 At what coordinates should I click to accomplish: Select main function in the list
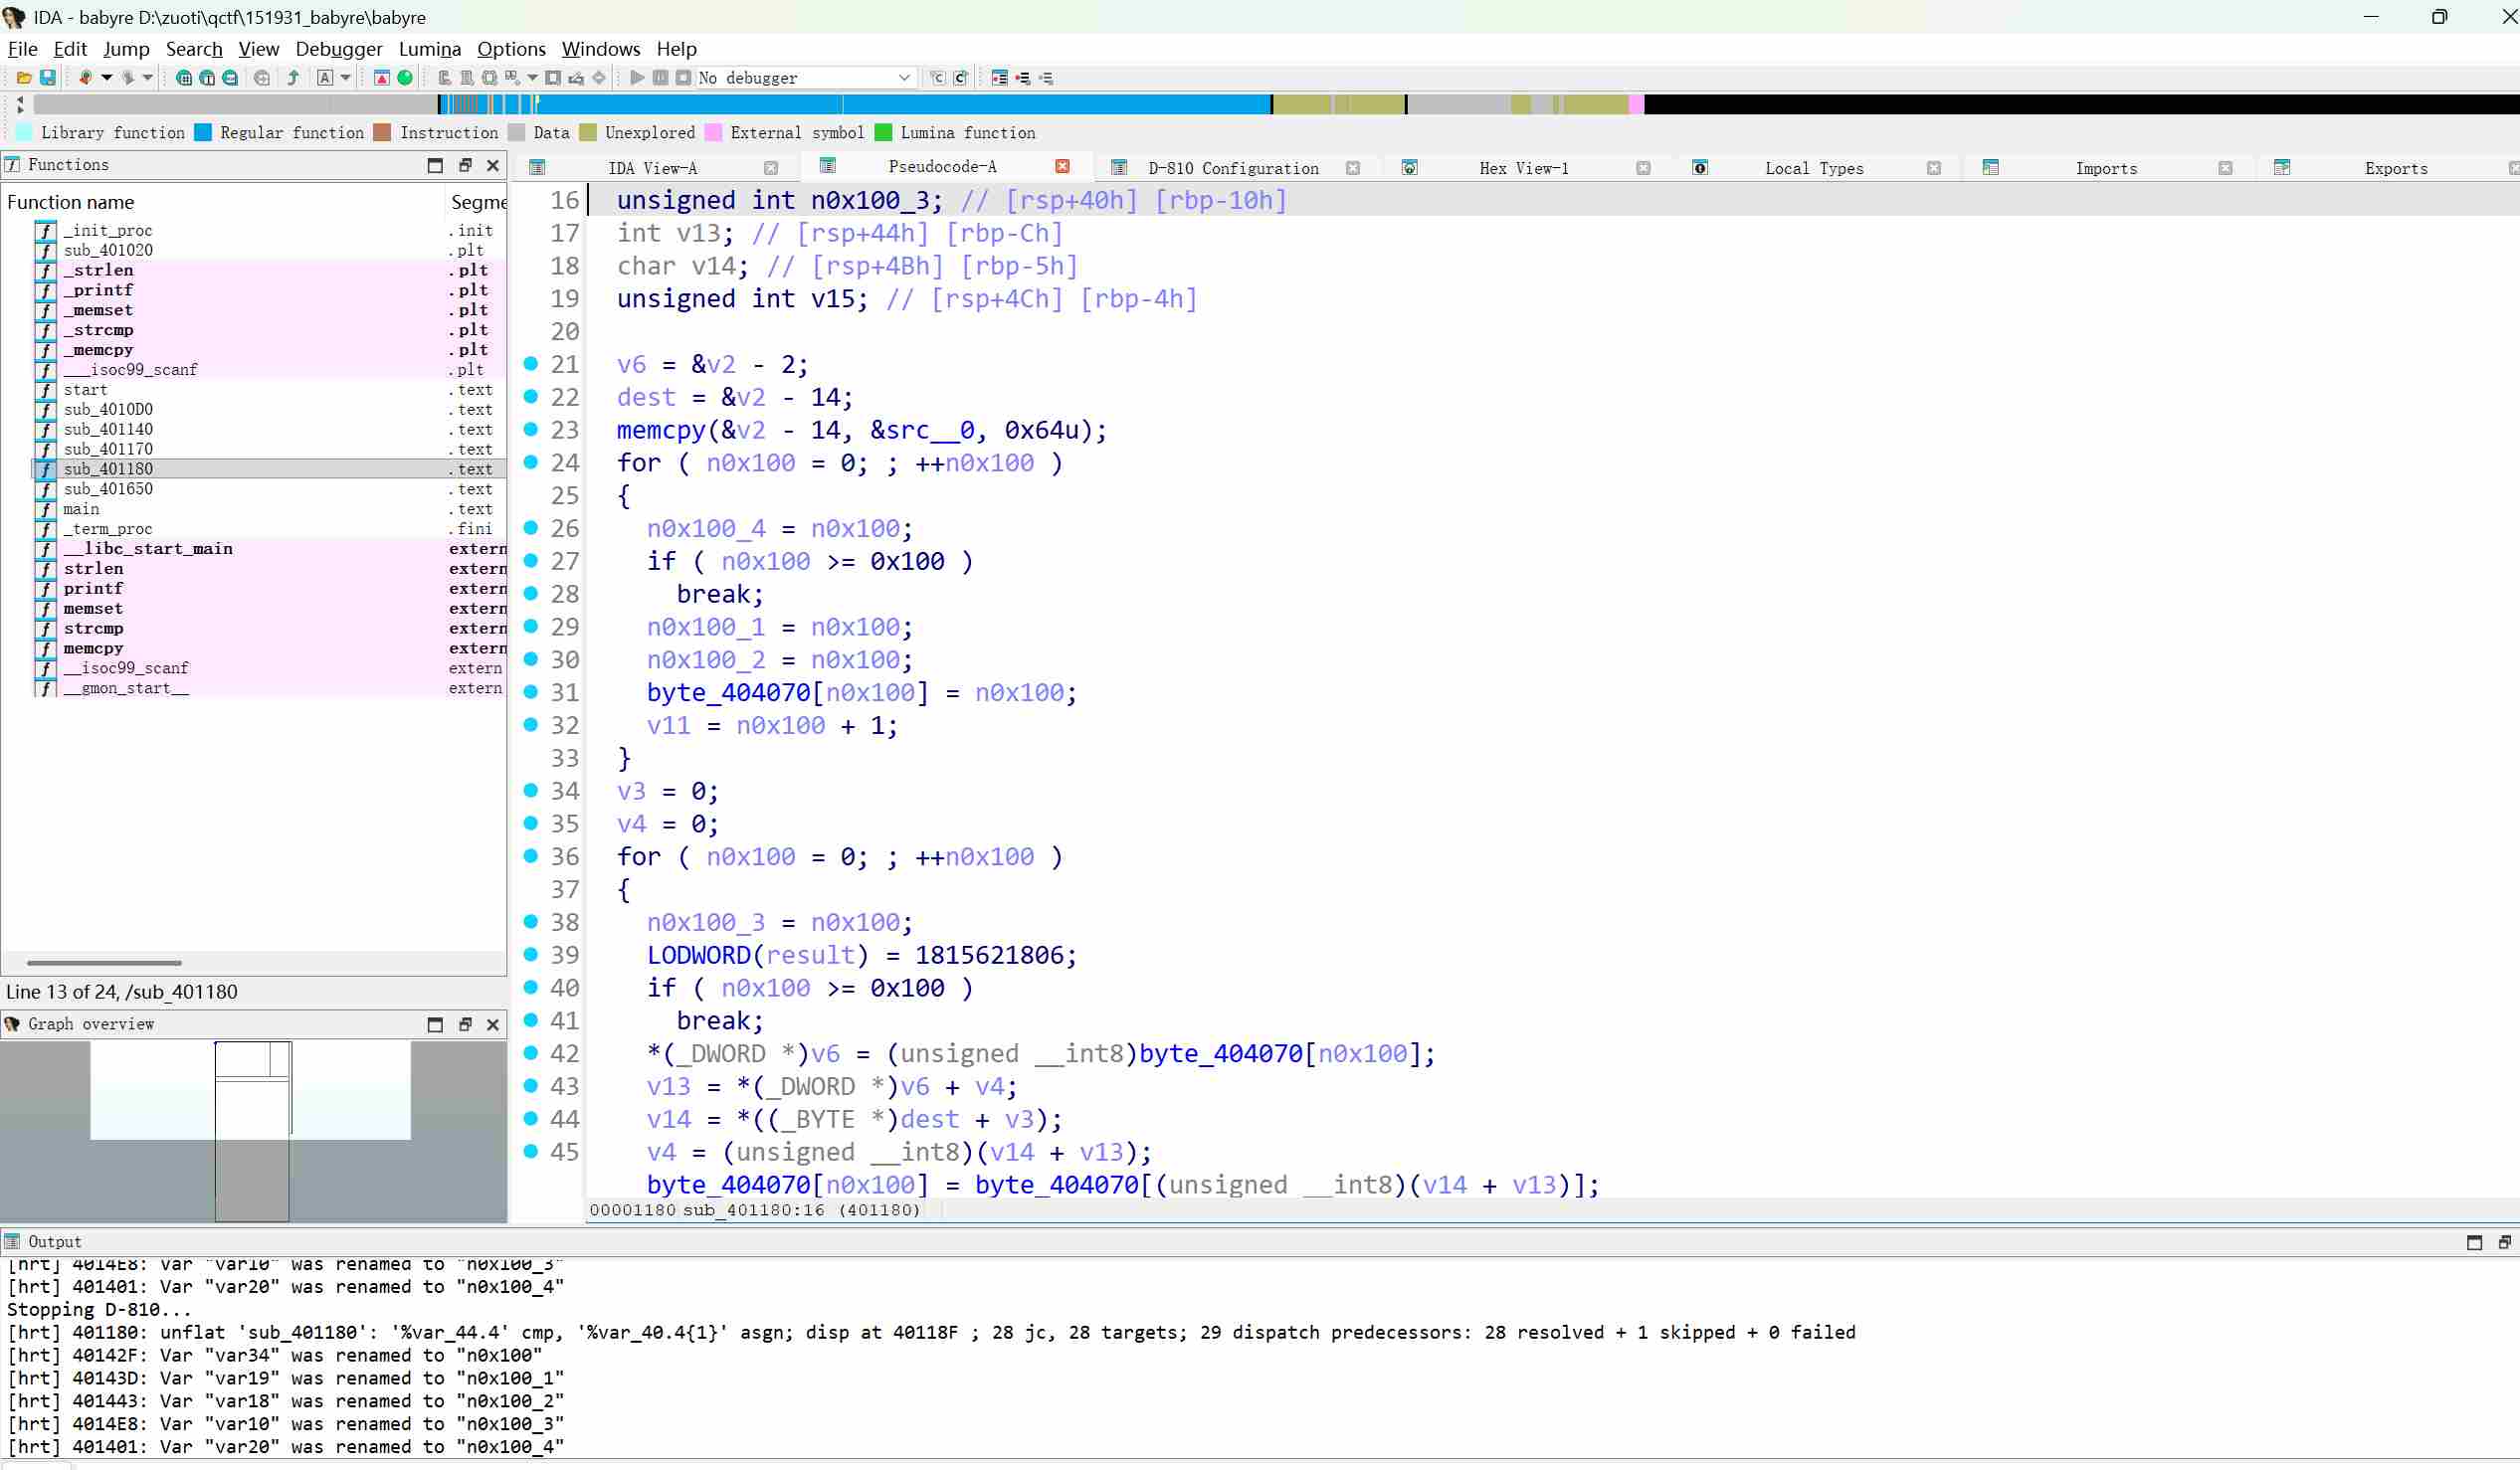[81, 509]
